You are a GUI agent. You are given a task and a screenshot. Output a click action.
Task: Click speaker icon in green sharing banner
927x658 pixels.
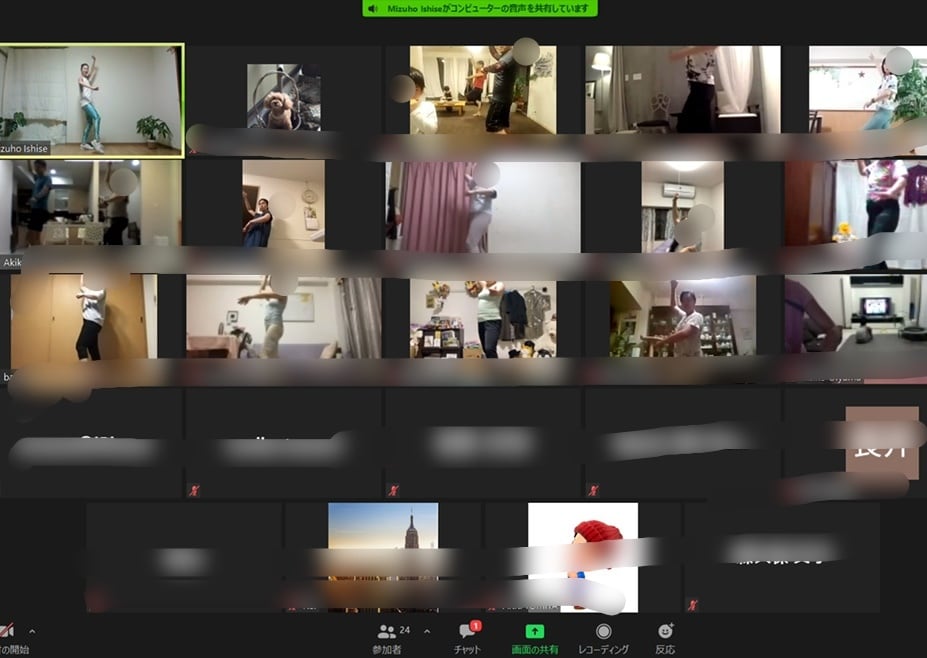(372, 8)
